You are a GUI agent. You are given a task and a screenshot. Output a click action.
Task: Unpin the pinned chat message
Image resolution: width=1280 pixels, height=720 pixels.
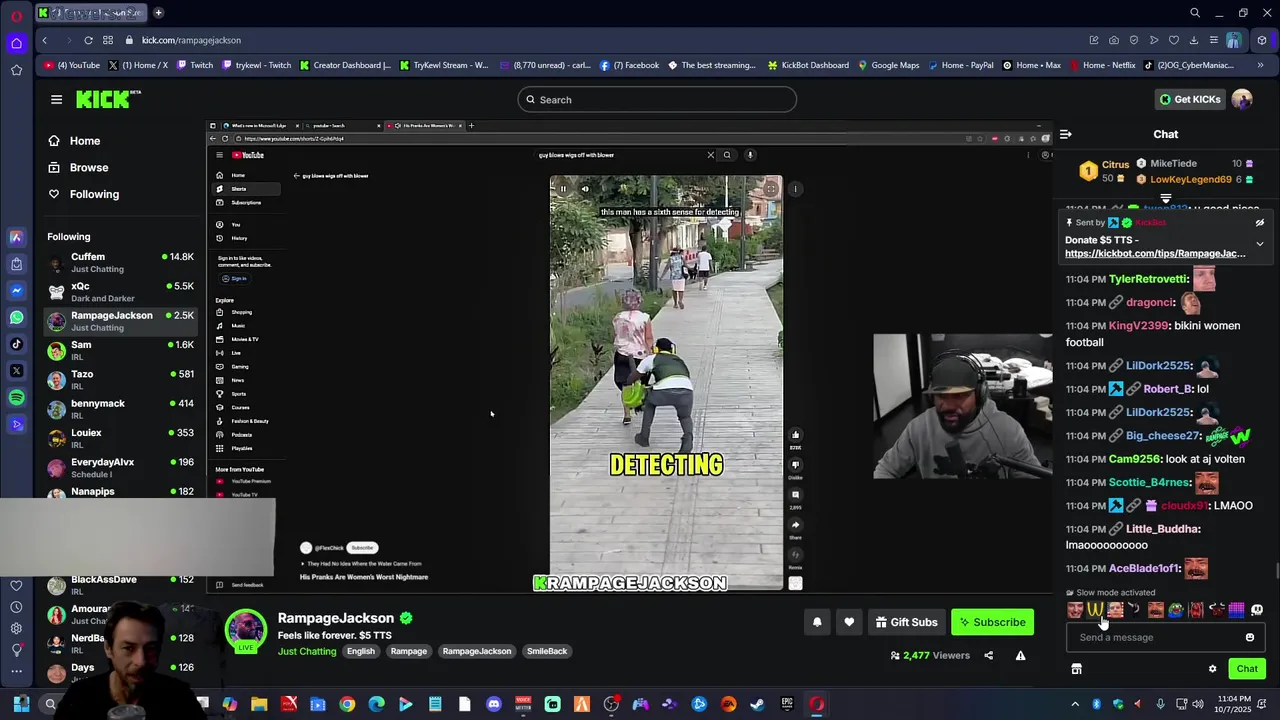point(1259,223)
